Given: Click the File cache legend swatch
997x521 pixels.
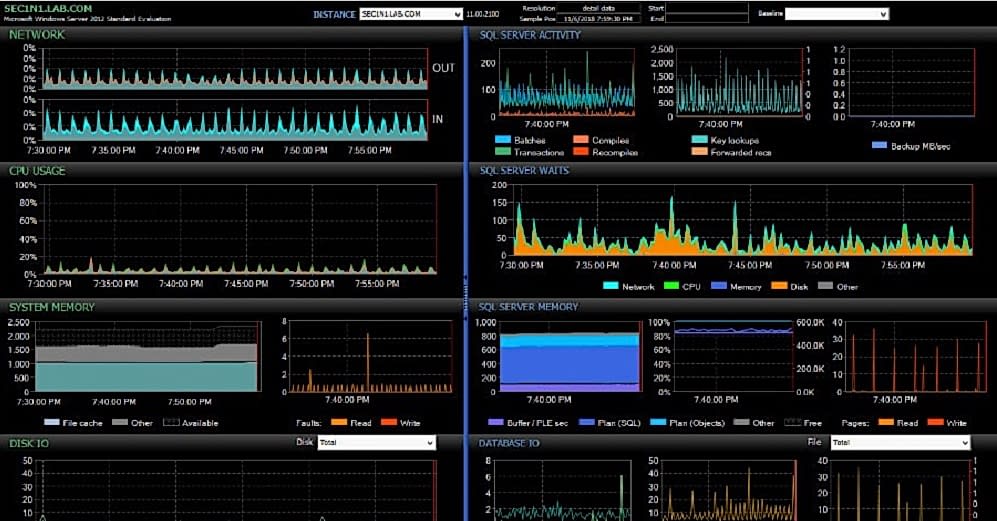Looking at the screenshot, I should [x=50, y=423].
